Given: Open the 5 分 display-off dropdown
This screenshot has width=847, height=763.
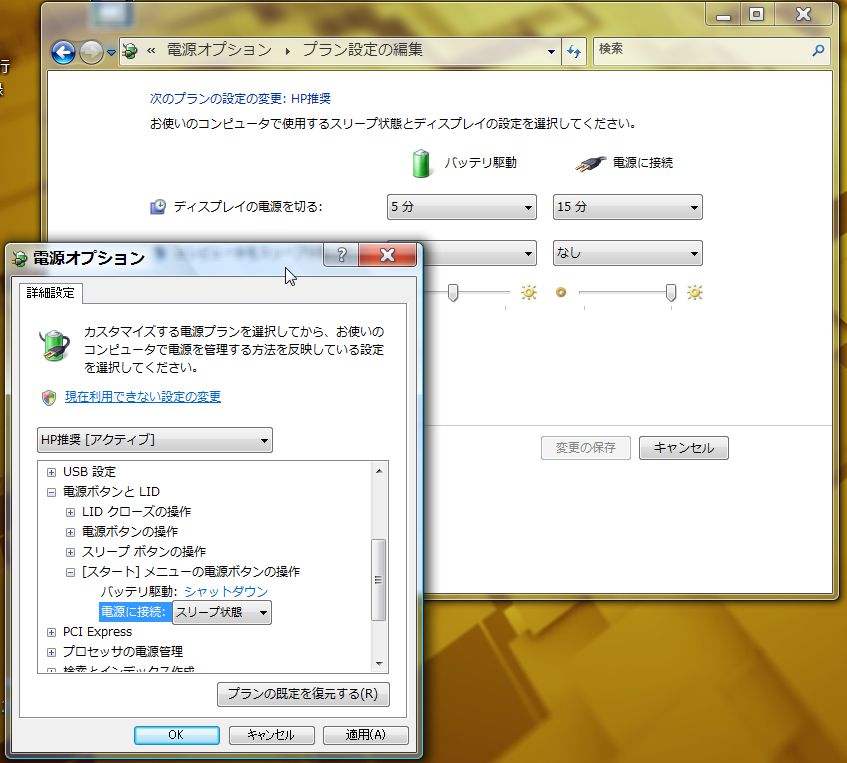Looking at the screenshot, I should pos(462,207).
